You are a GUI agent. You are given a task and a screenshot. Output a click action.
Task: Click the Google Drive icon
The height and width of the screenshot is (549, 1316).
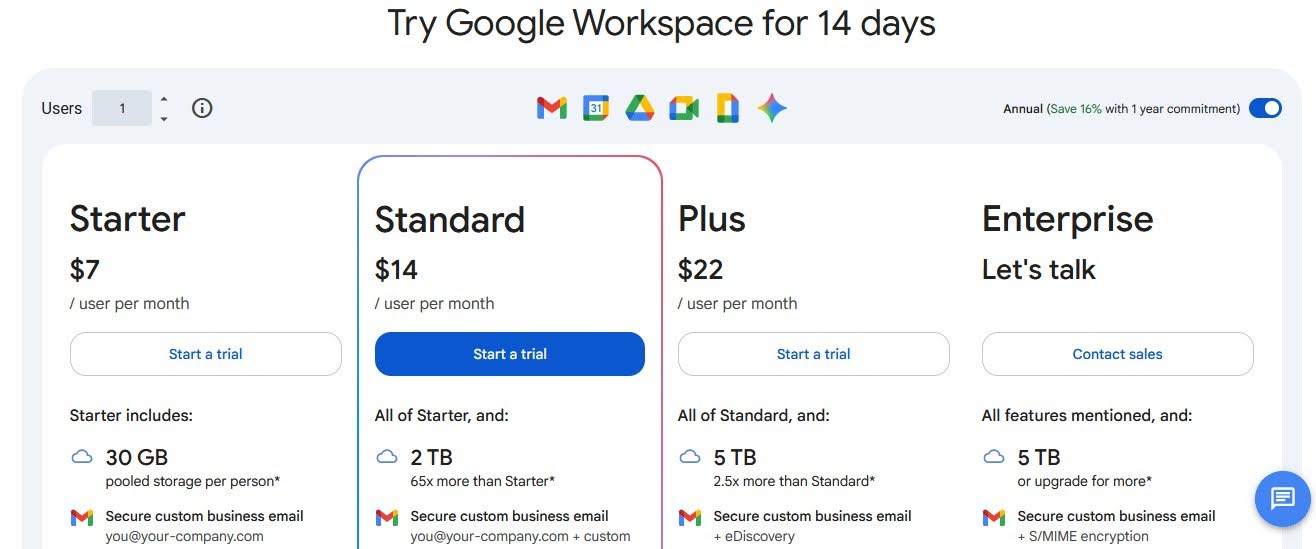640,108
